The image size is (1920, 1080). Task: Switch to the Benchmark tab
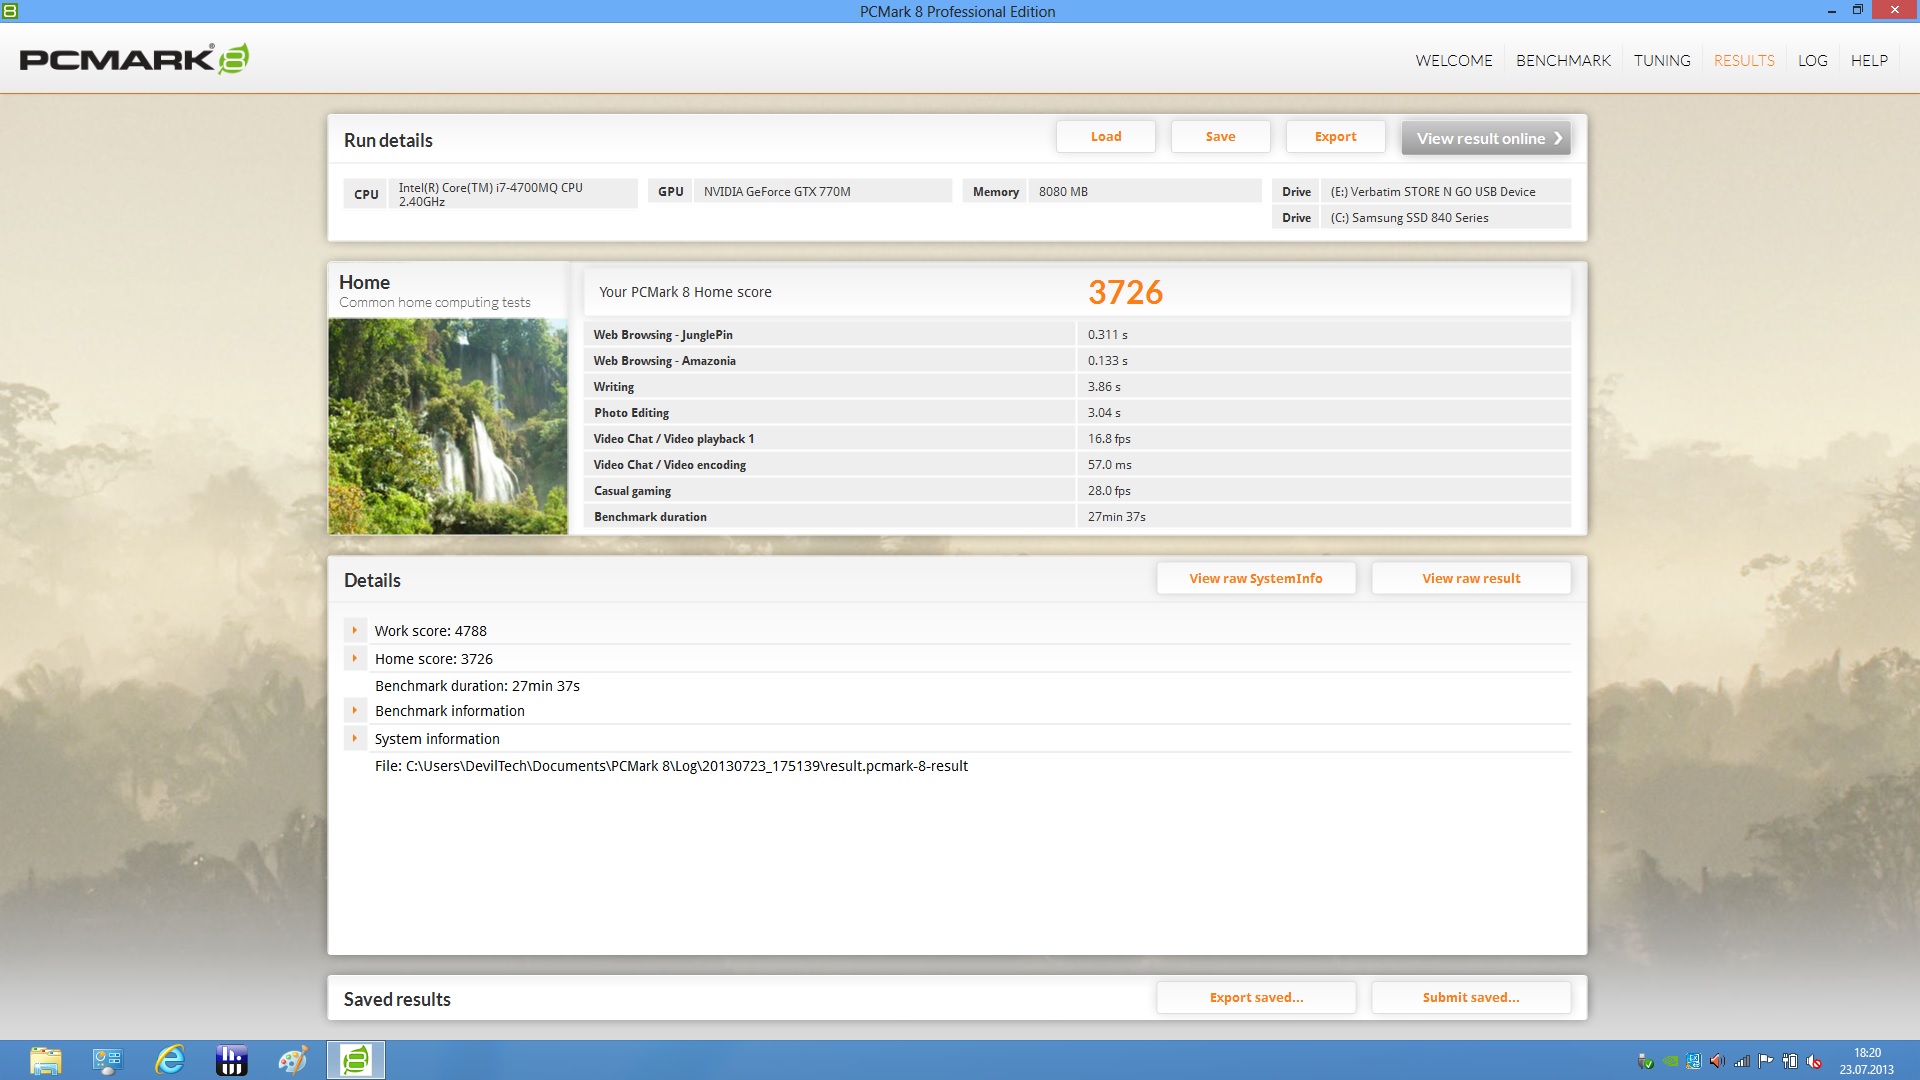(1563, 60)
